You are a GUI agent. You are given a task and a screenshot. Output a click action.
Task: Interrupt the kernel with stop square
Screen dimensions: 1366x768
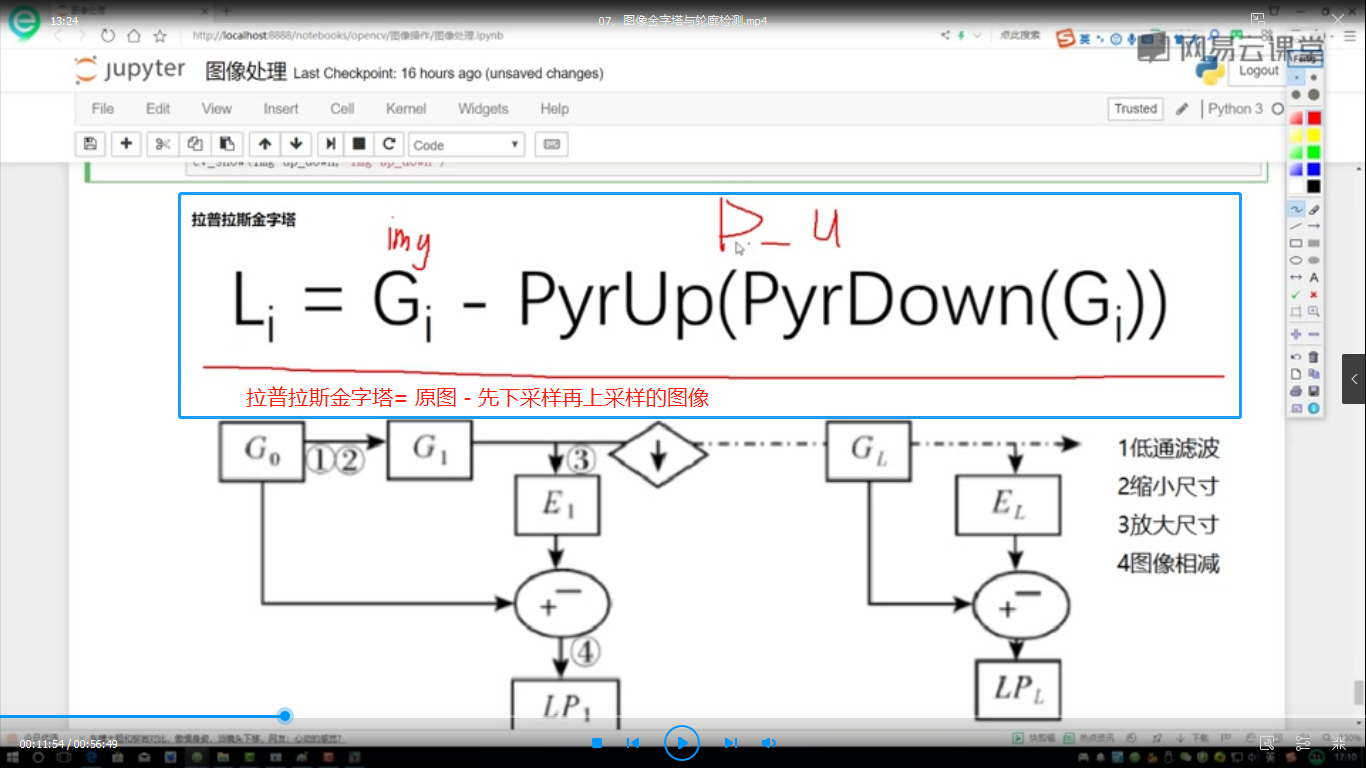[x=359, y=144]
